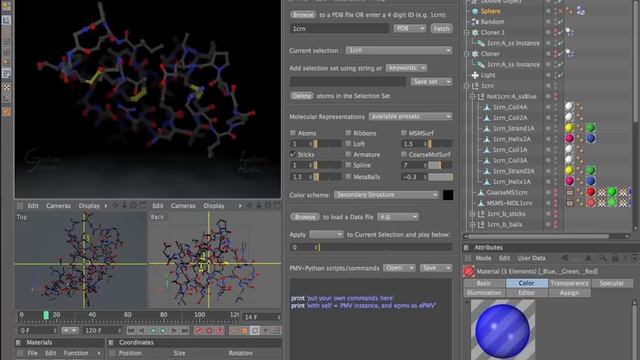Viewport: 640px width, 360px height.
Task: Click the maximize icon of the Top viewport
Action: (x=142, y=205)
